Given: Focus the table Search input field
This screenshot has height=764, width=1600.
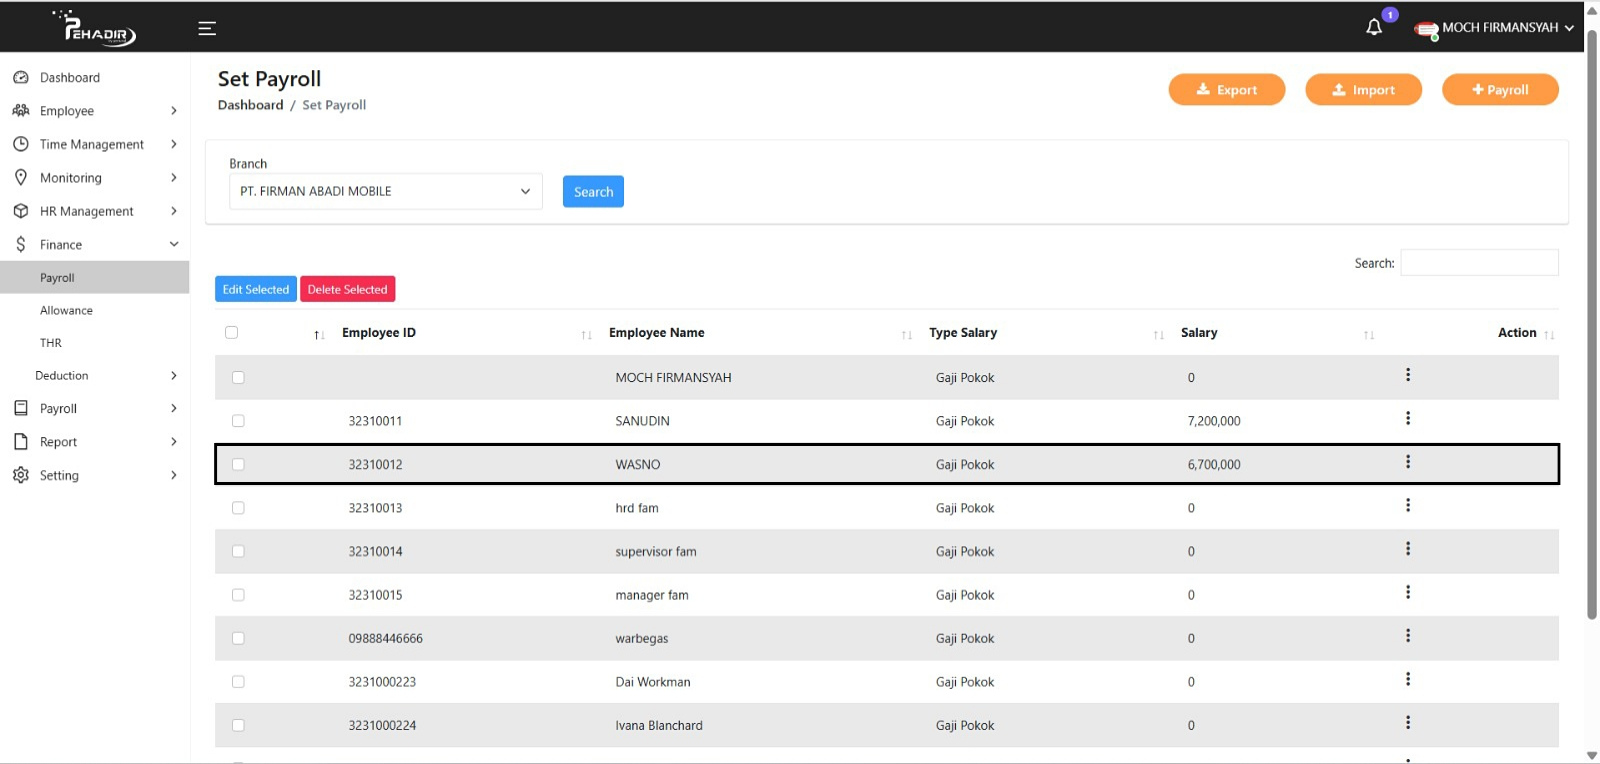Looking at the screenshot, I should [1478, 263].
